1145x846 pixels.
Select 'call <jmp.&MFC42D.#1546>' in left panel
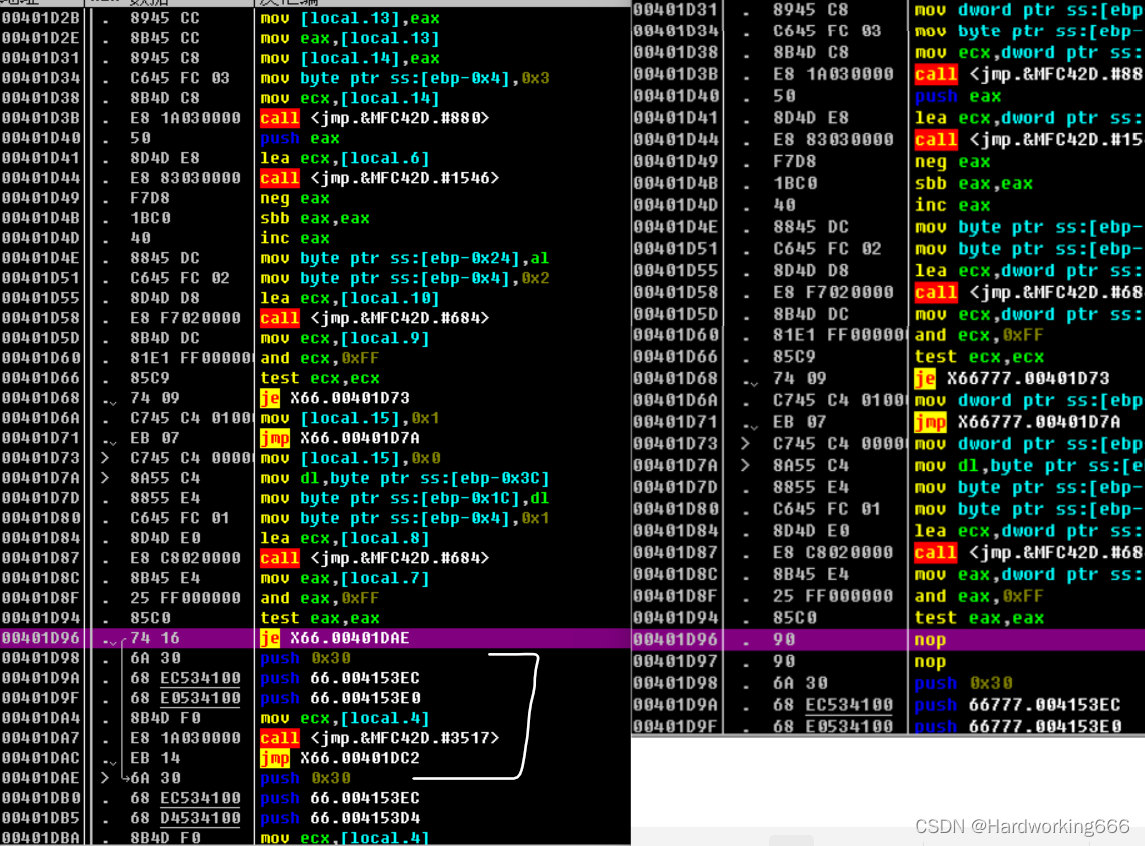[x=380, y=178]
